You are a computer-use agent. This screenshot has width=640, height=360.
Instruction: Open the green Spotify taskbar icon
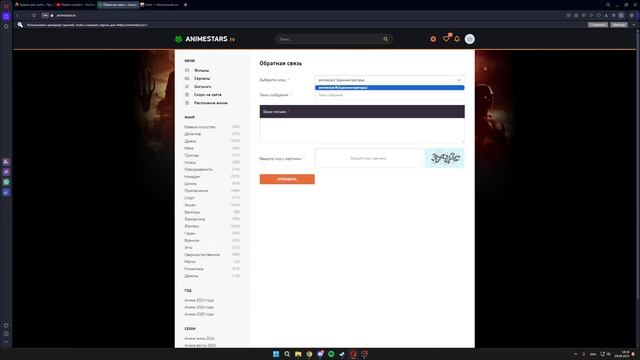331,354
